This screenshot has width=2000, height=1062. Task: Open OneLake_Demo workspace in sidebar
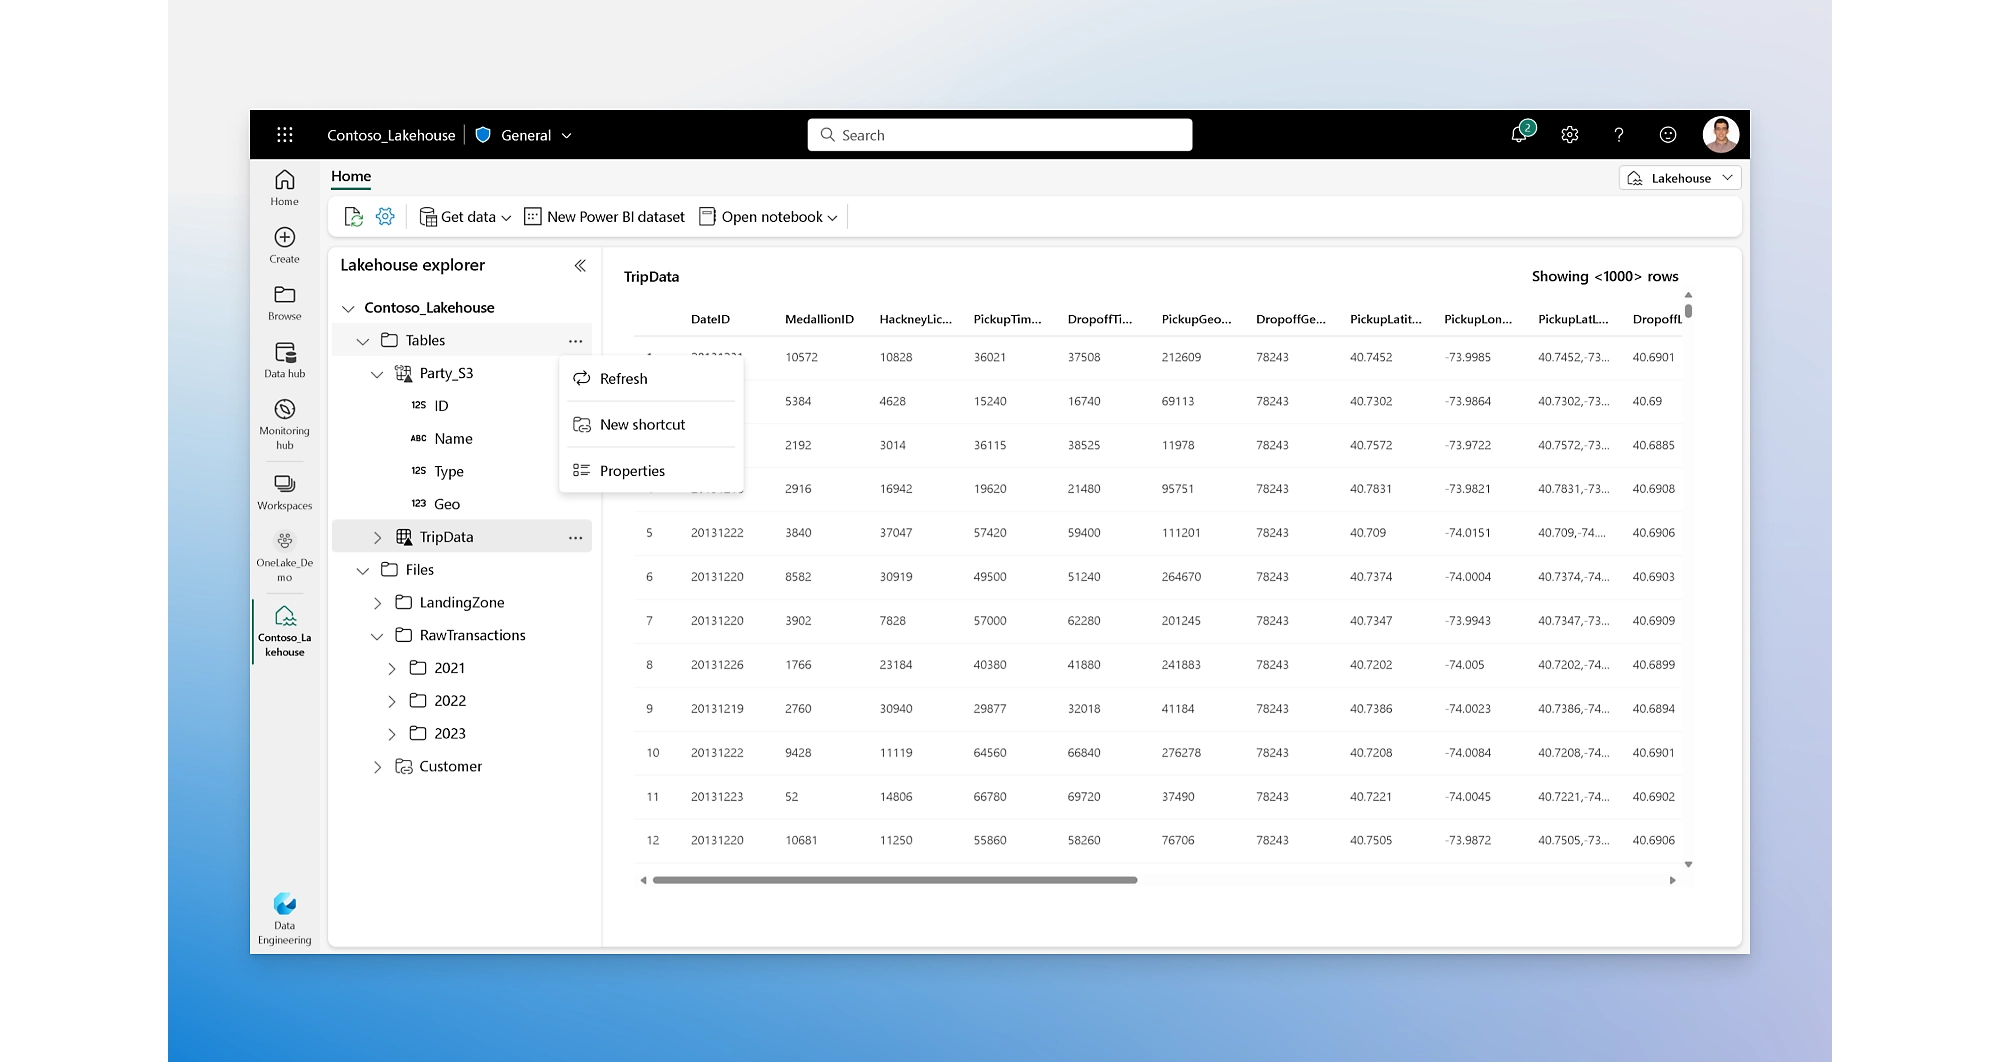point(285,556)
